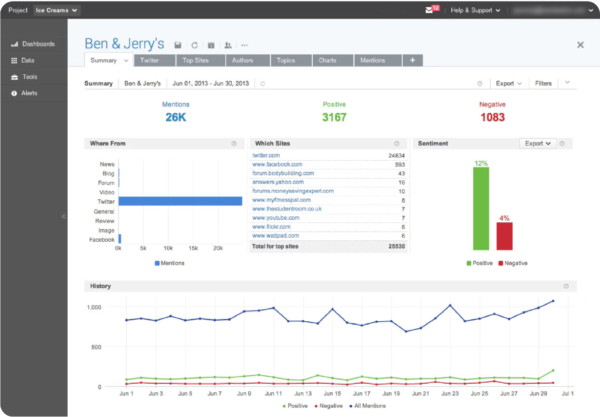Viewport: 600px width, 417px height.
Task: Switch to the Authors tab
Action: (248, 60)
